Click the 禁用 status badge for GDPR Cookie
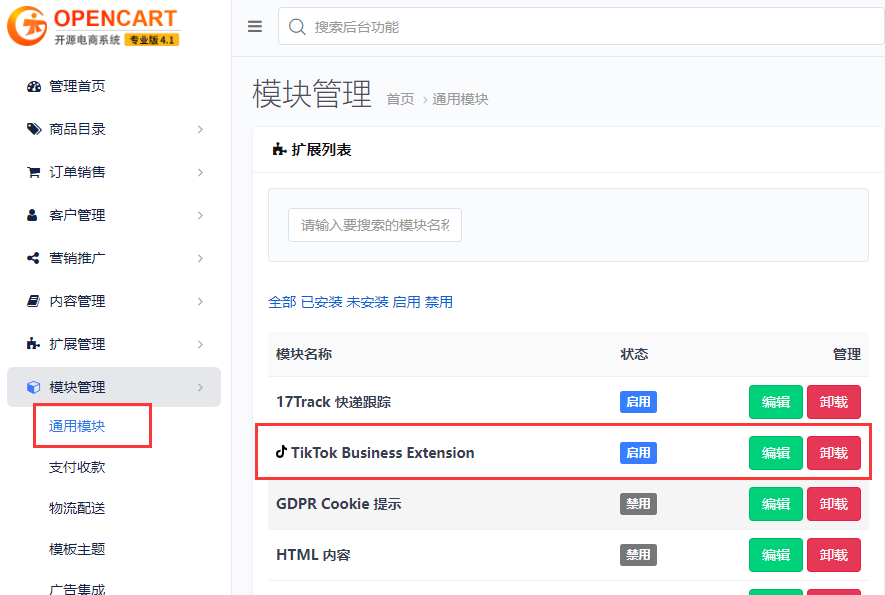The width and height of the screenshot is (885, 595). point(638,504)
